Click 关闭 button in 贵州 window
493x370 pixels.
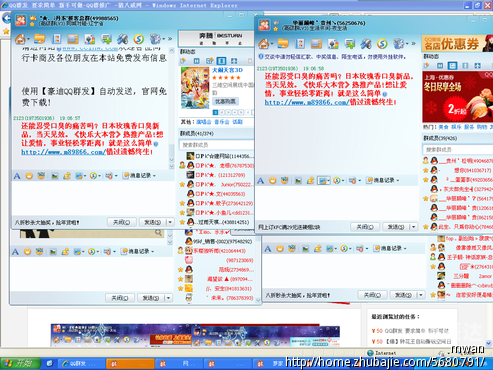pyautogui.click(x=365, y=227)
